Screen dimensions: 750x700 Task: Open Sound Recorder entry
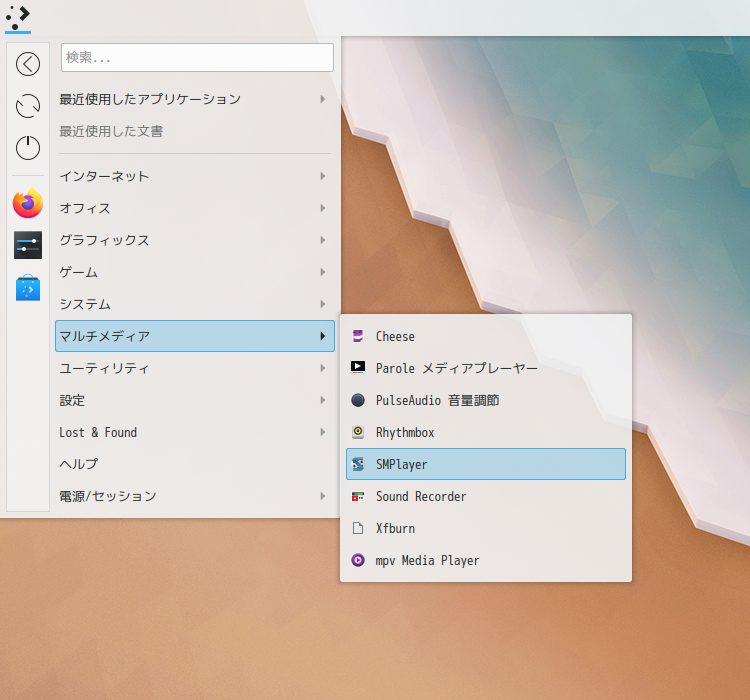coord(485,496)
